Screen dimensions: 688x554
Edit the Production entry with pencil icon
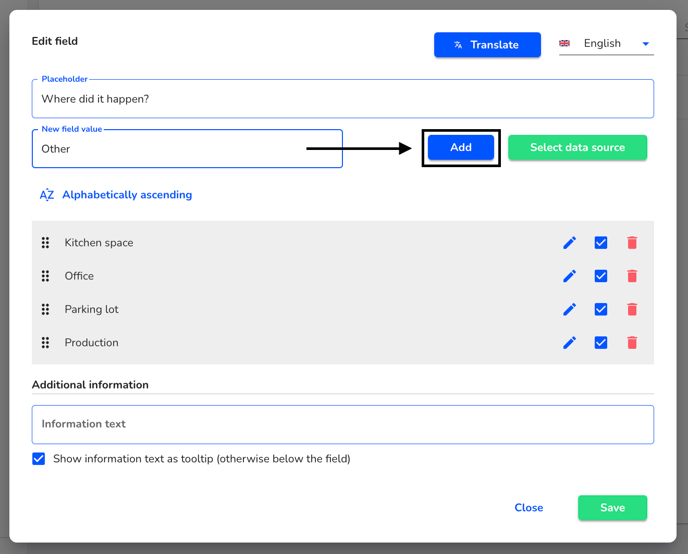point(569,343)
